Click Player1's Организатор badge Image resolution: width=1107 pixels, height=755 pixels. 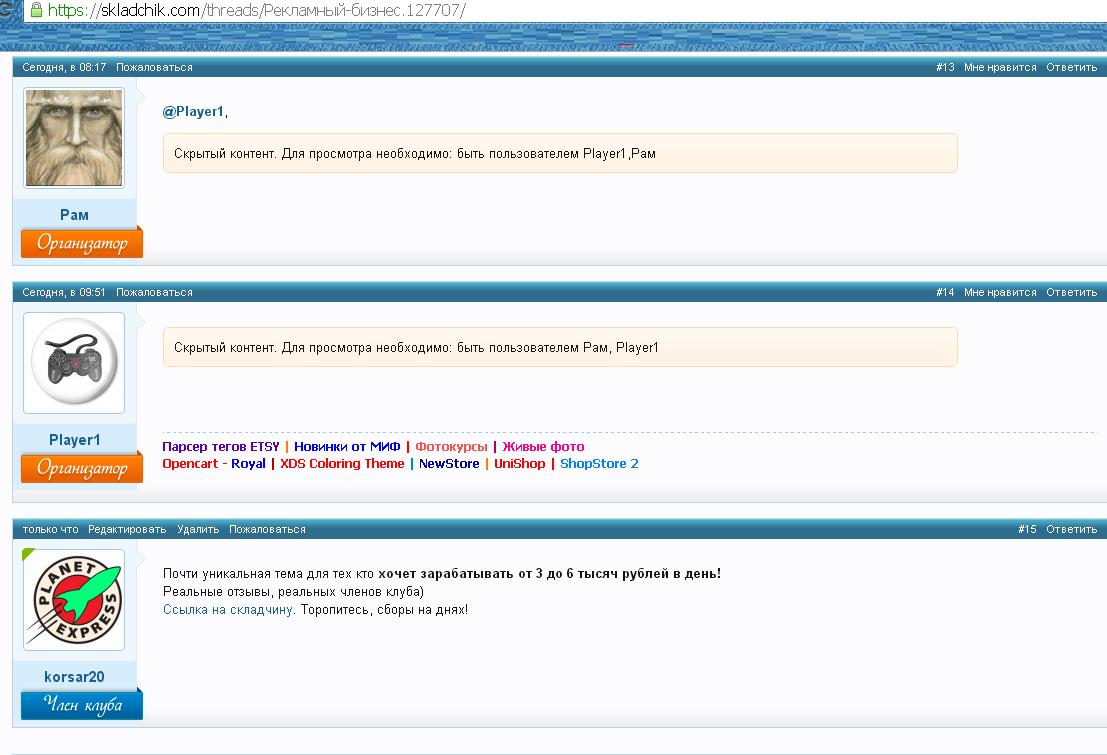pyautogui.click(x=82, y=468)
